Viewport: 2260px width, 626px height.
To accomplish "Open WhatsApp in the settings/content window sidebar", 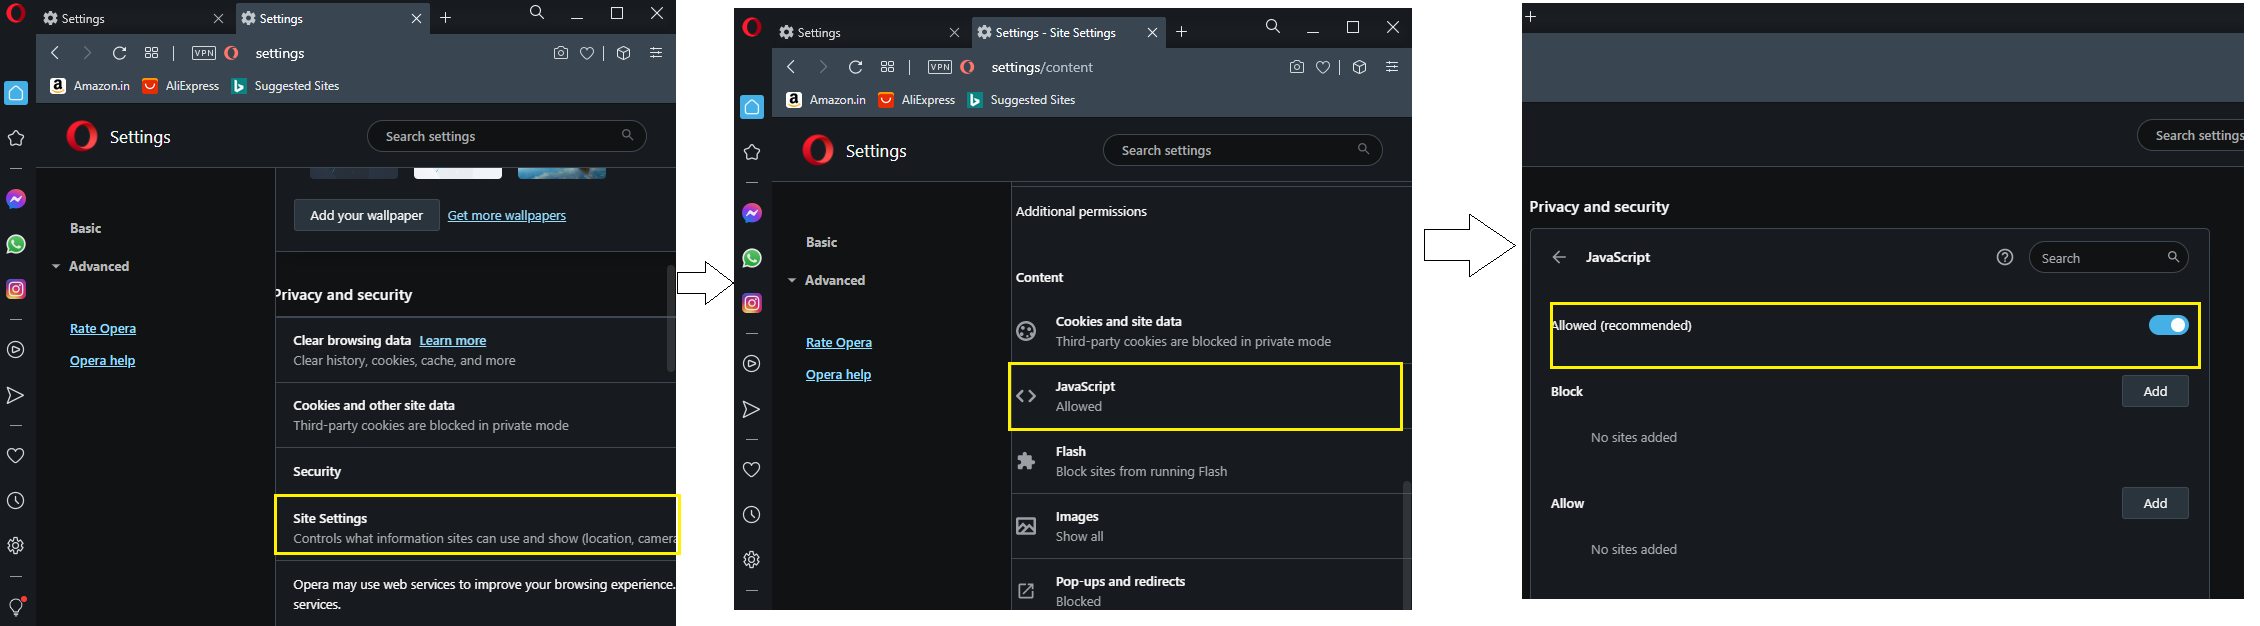I will point(752,258).
